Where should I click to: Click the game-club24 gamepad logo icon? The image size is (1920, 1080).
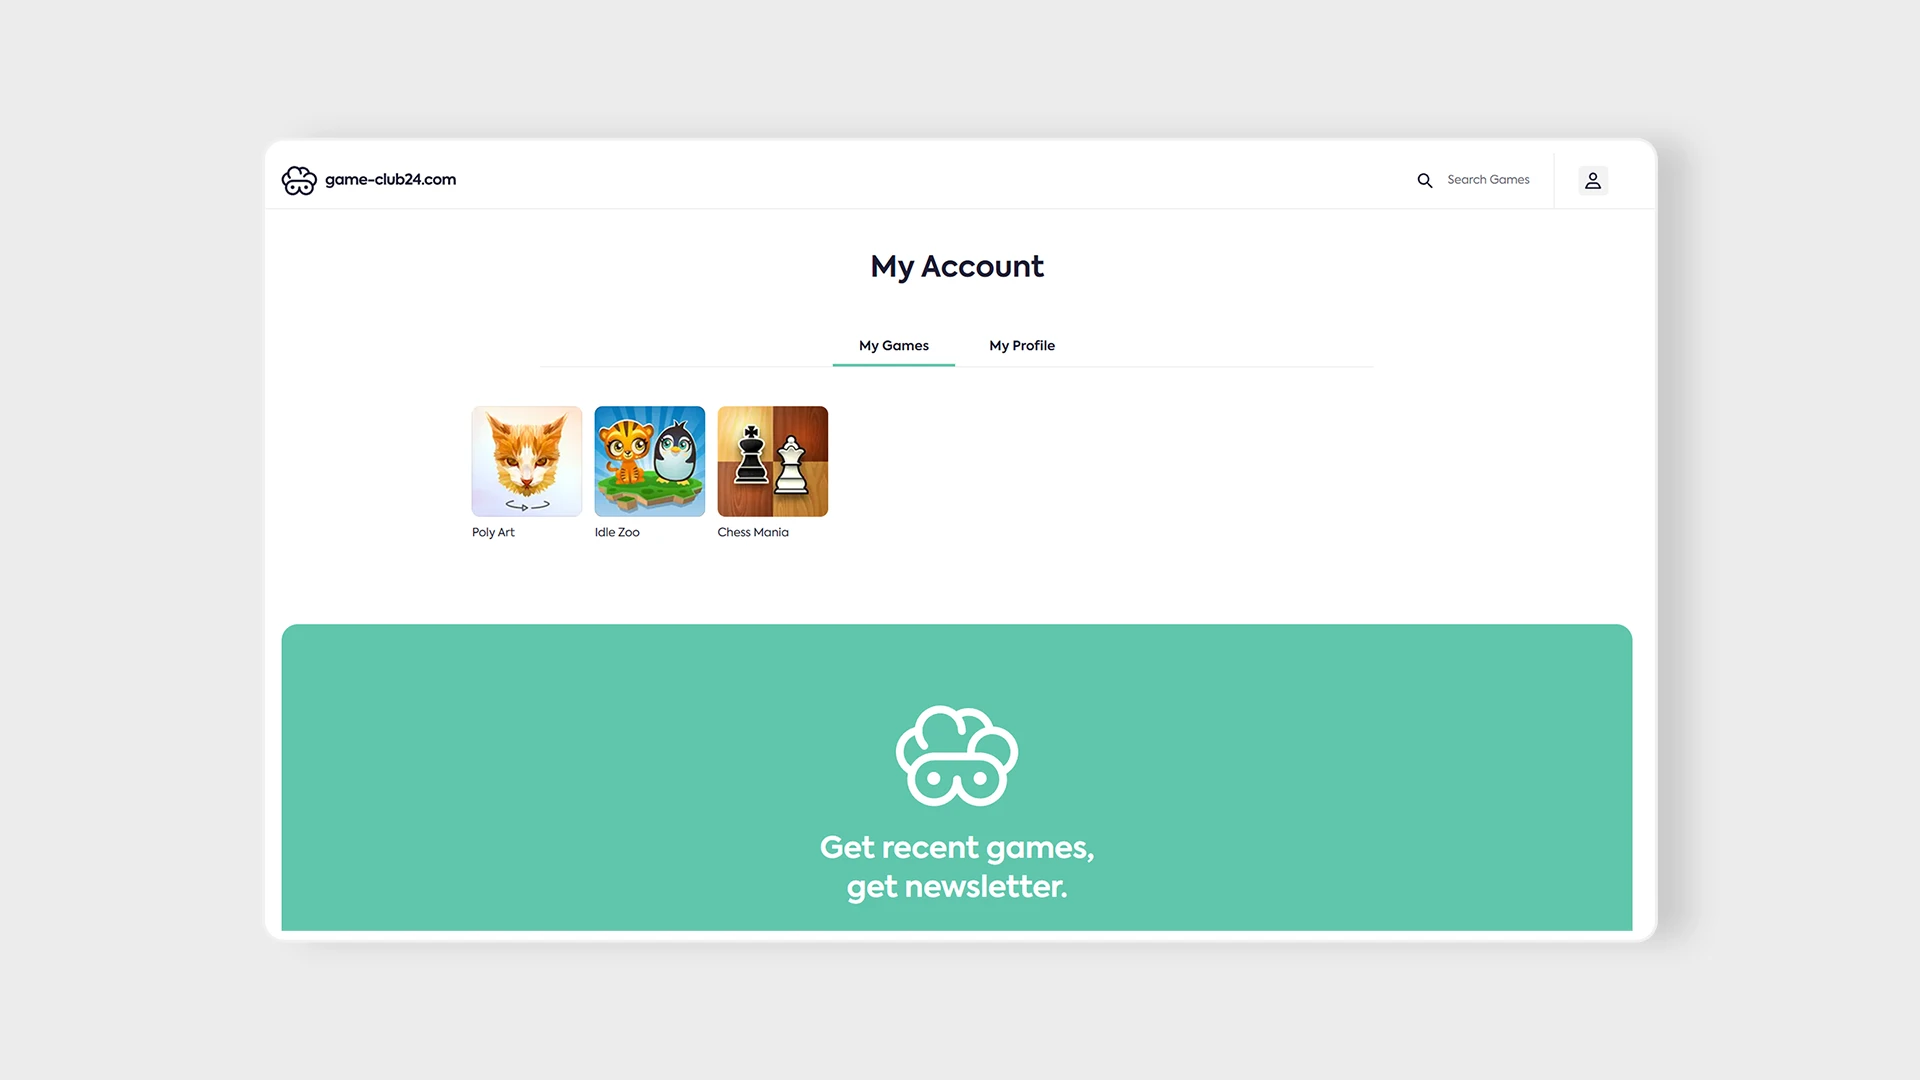tap(299, 180)
